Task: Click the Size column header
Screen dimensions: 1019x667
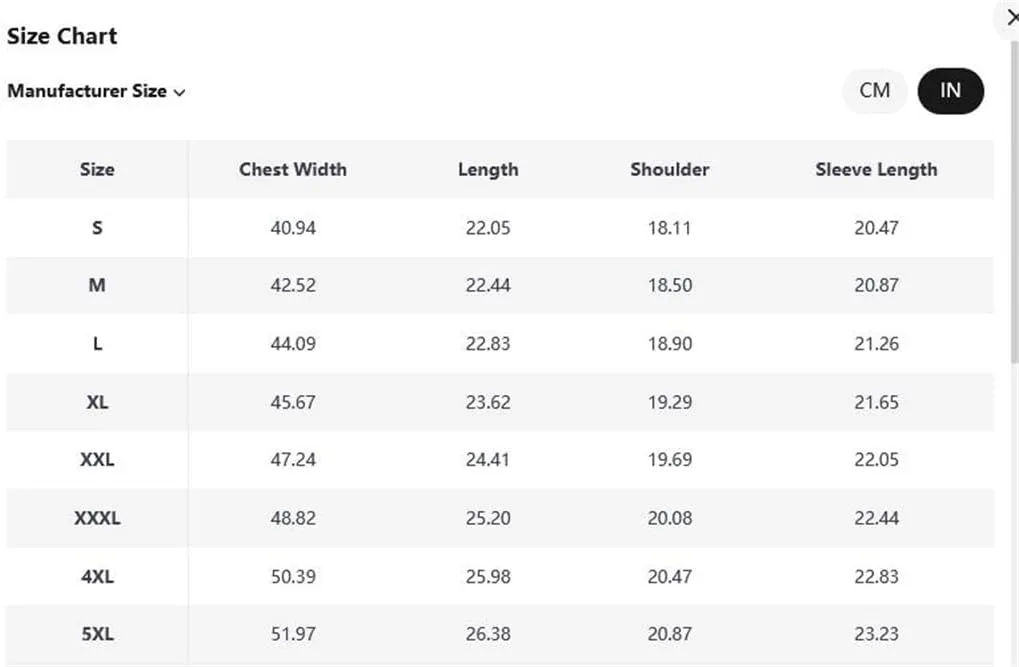Action: [x=97, y=170]
